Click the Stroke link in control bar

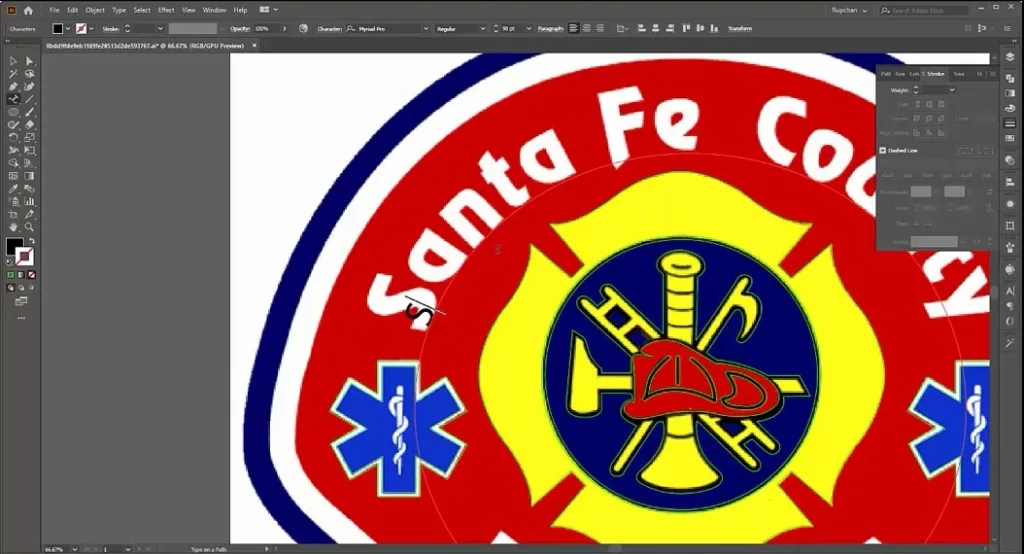tap(110, 29)
